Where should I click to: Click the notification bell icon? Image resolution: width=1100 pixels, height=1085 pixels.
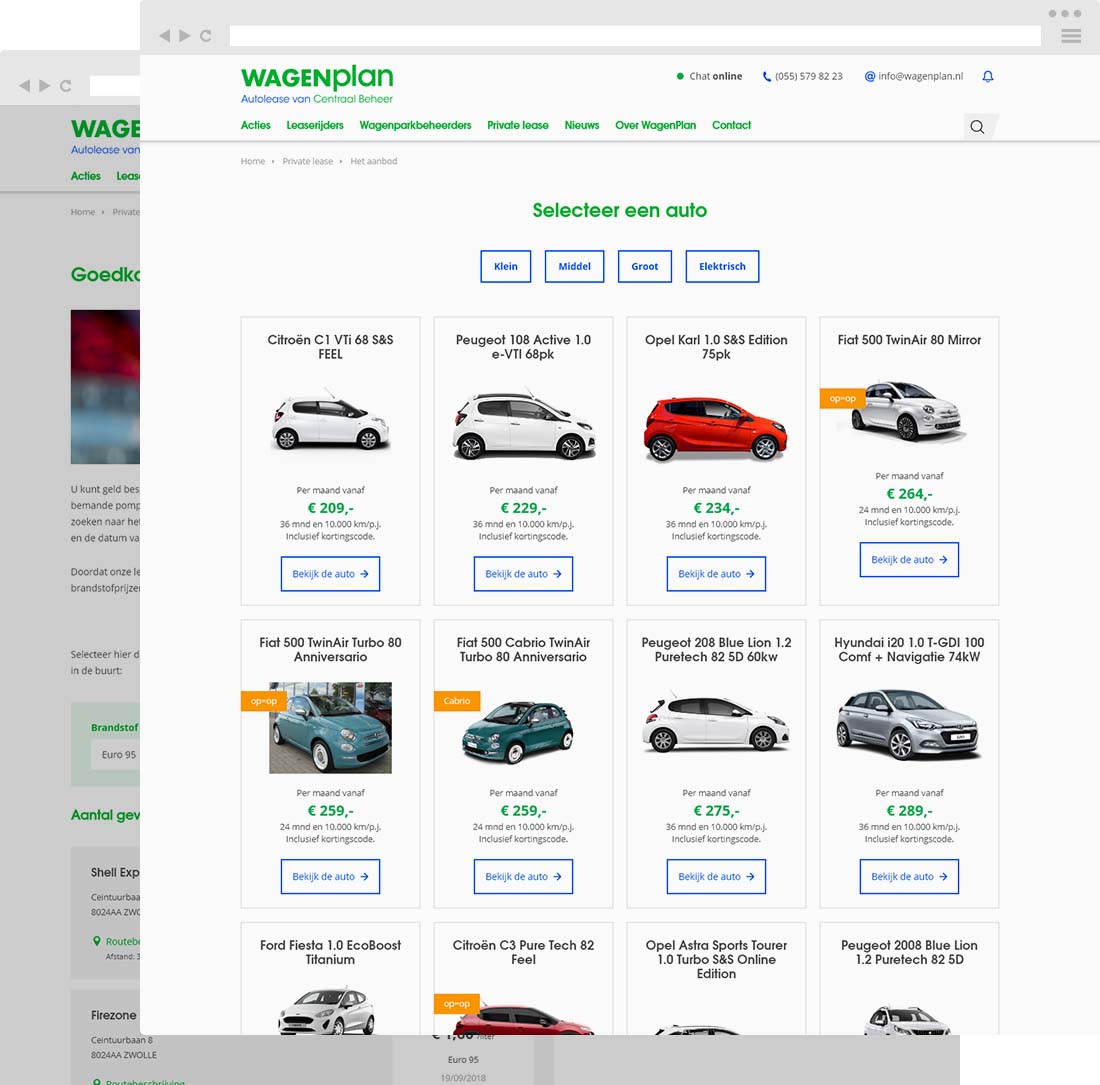[x=988, y=76]
